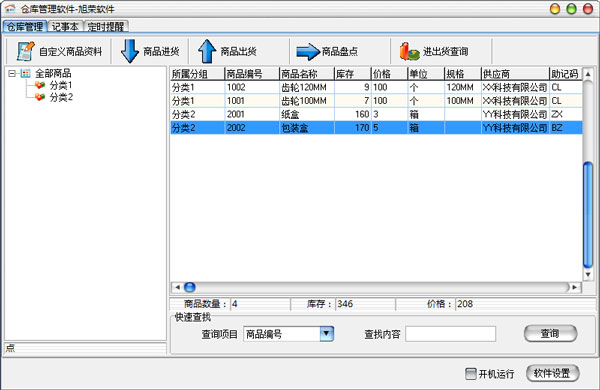Screen dimensions: 600x390
Task: Select the 纸盒 product row
Action: tap(376, 114)
